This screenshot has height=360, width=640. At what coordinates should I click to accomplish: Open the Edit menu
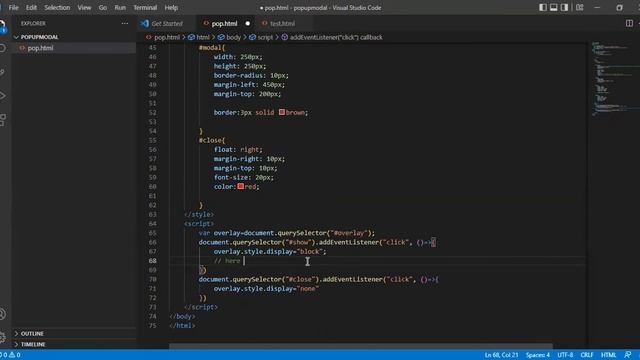coord(31,7)
